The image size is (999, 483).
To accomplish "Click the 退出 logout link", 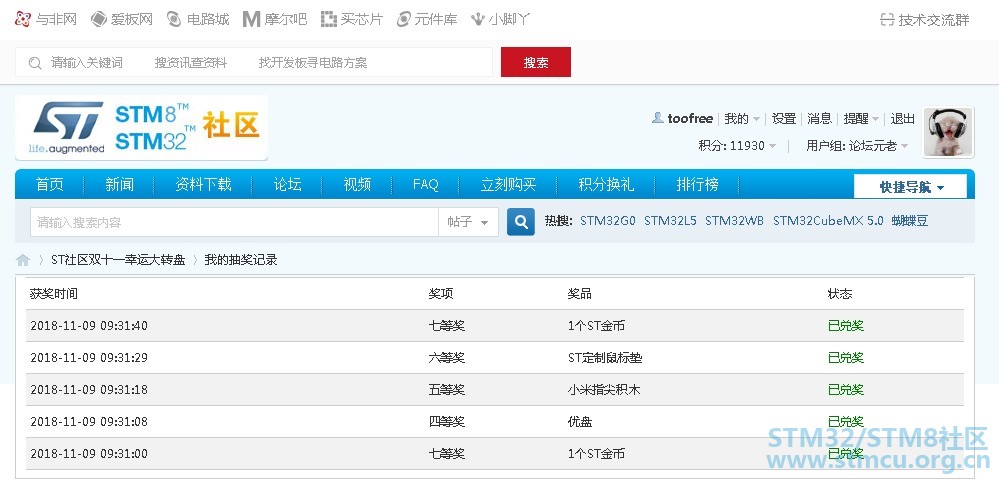I will 902,119.
